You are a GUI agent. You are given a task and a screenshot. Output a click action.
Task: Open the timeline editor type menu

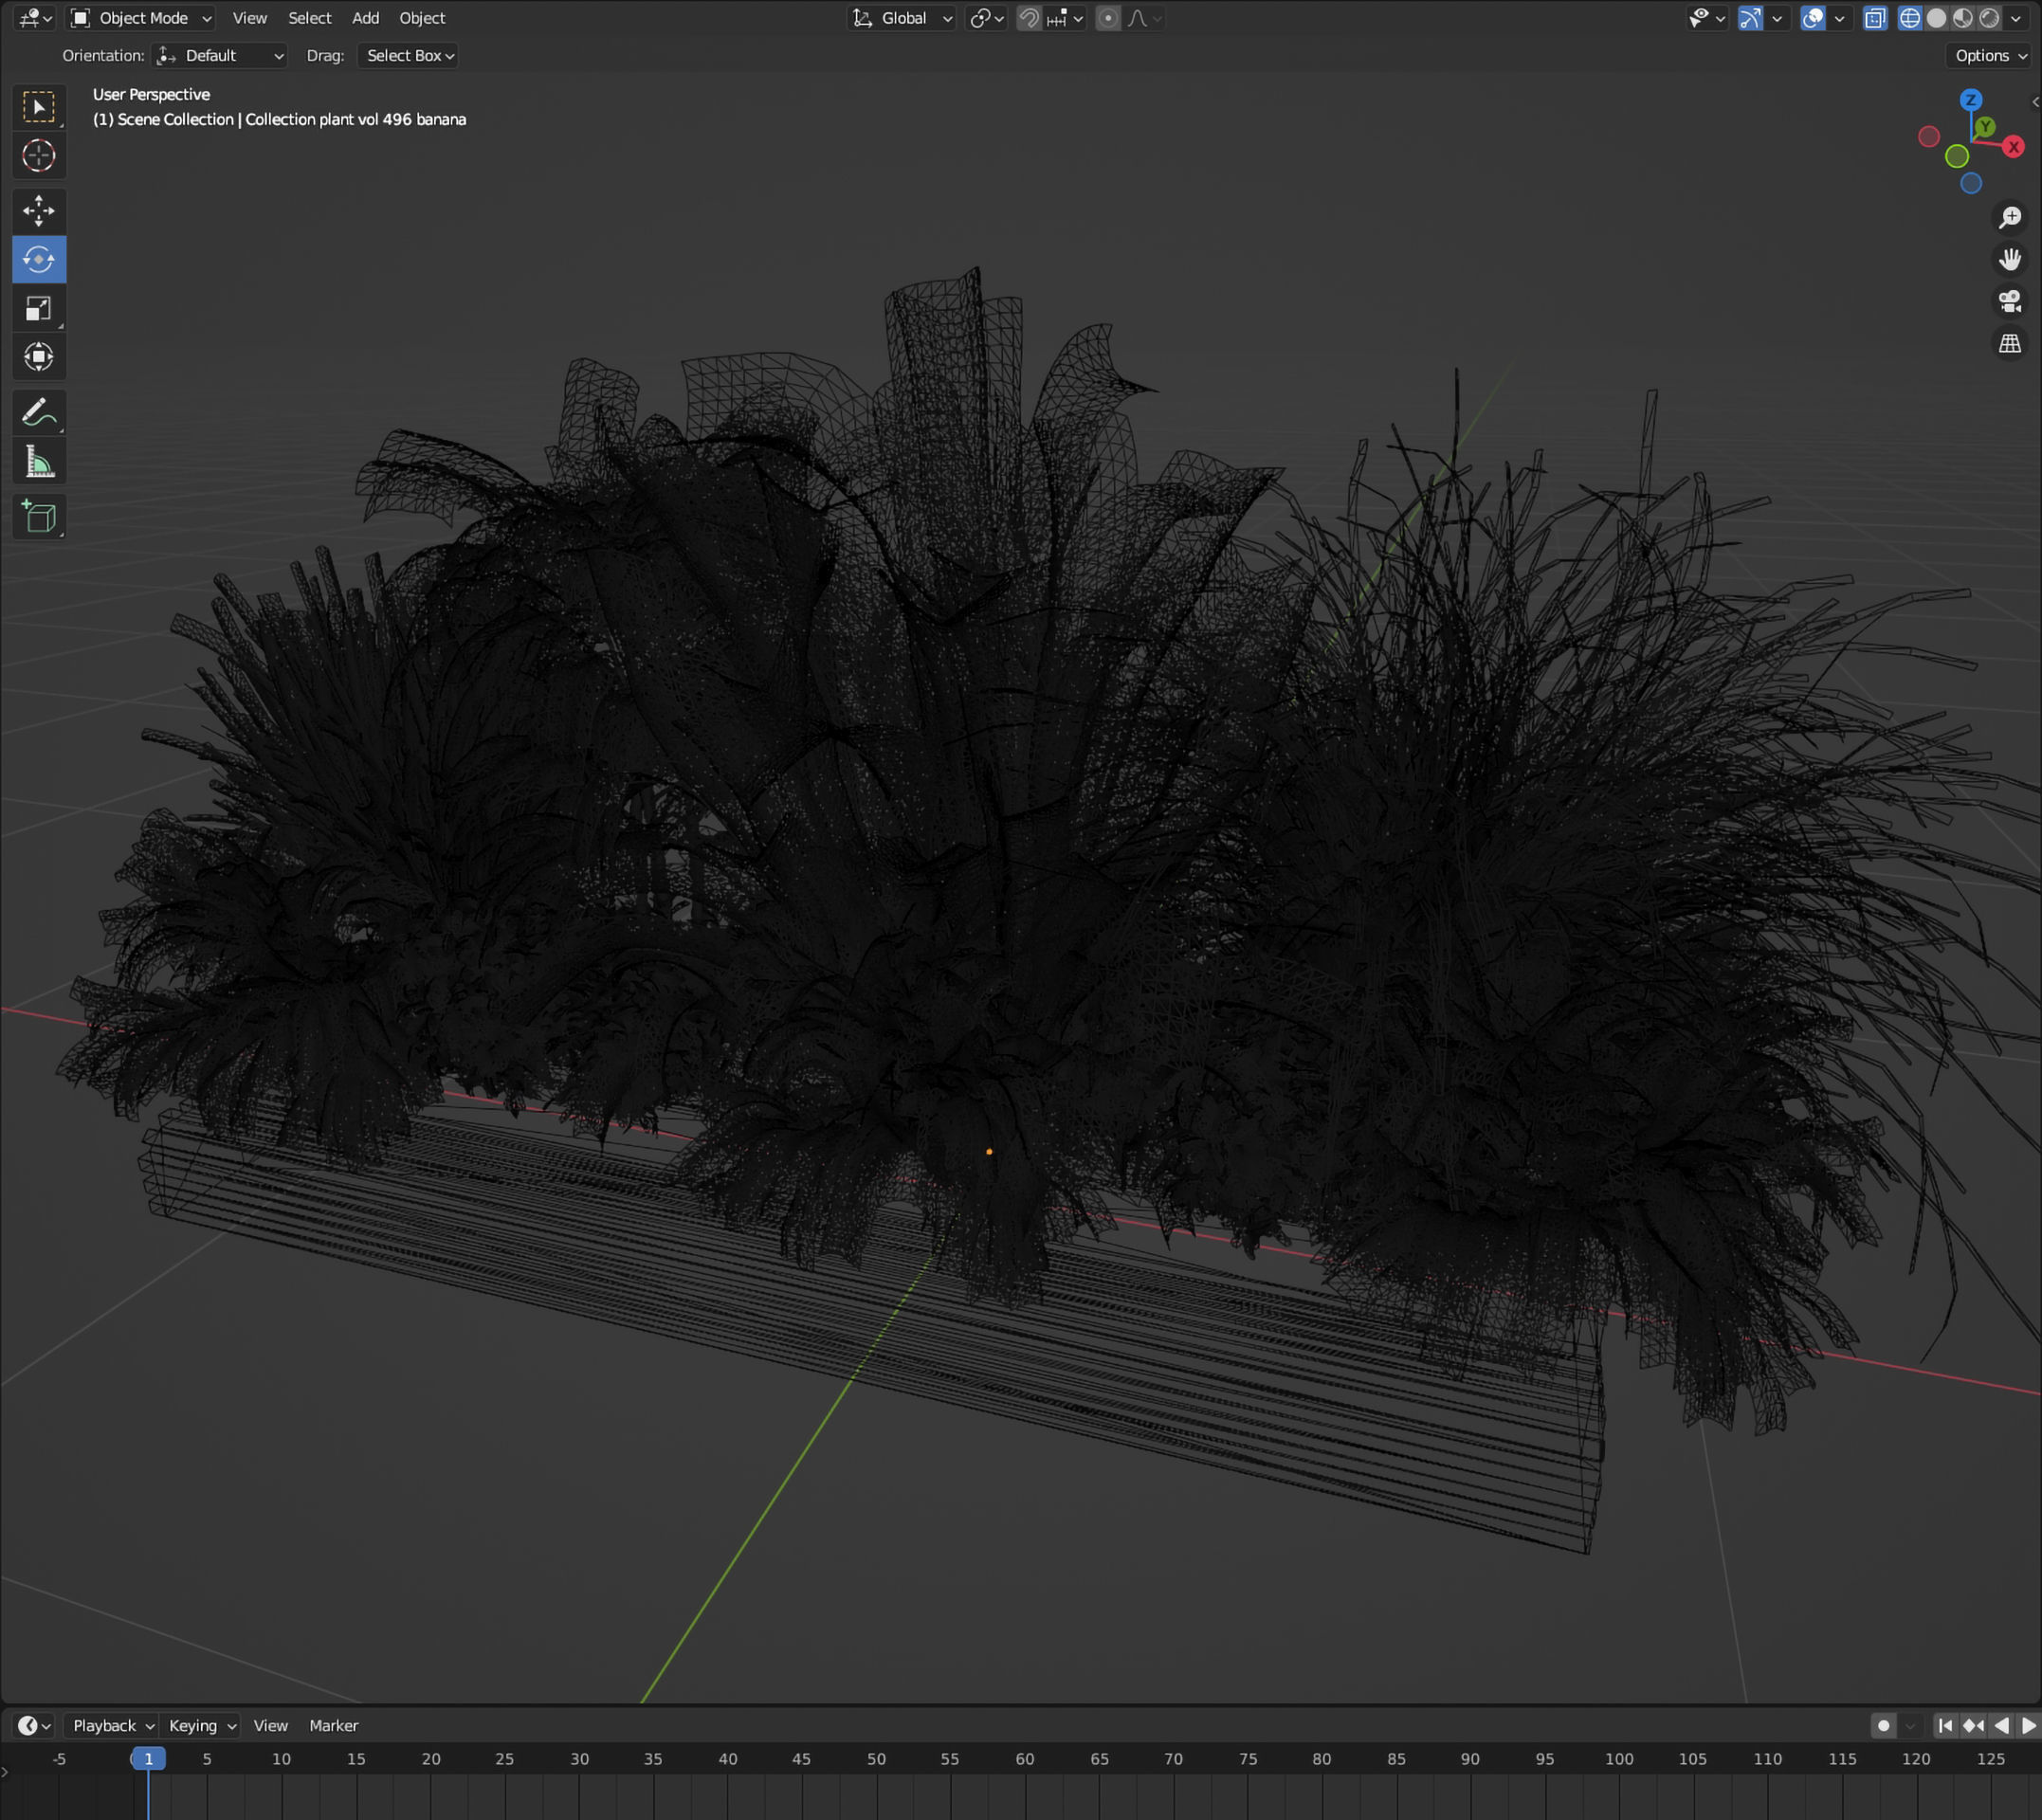(x=34, y=1725)
